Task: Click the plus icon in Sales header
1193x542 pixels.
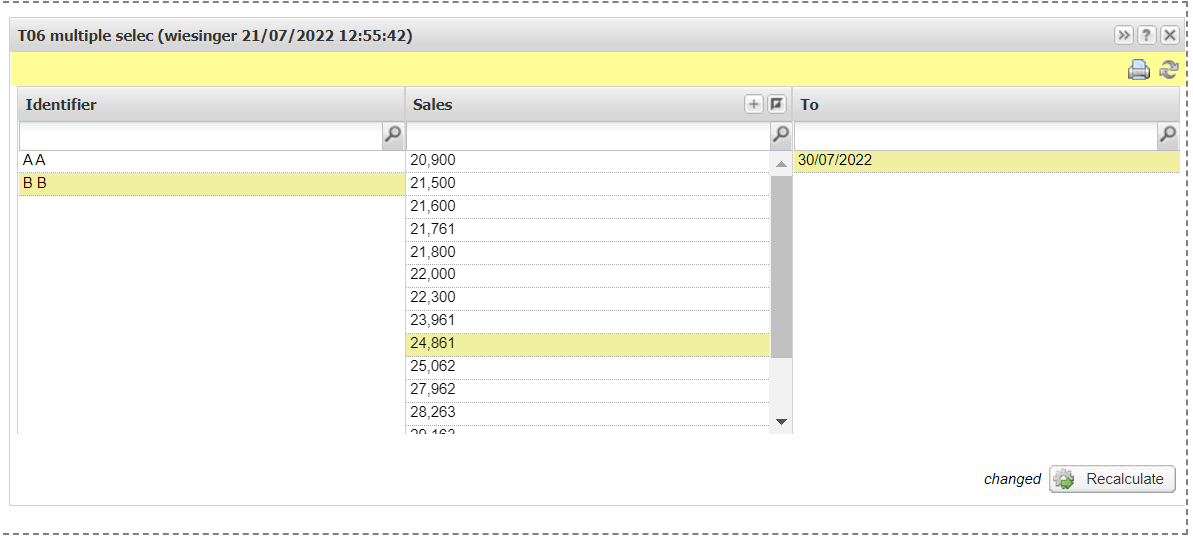Action: click(x=753, y=104)
